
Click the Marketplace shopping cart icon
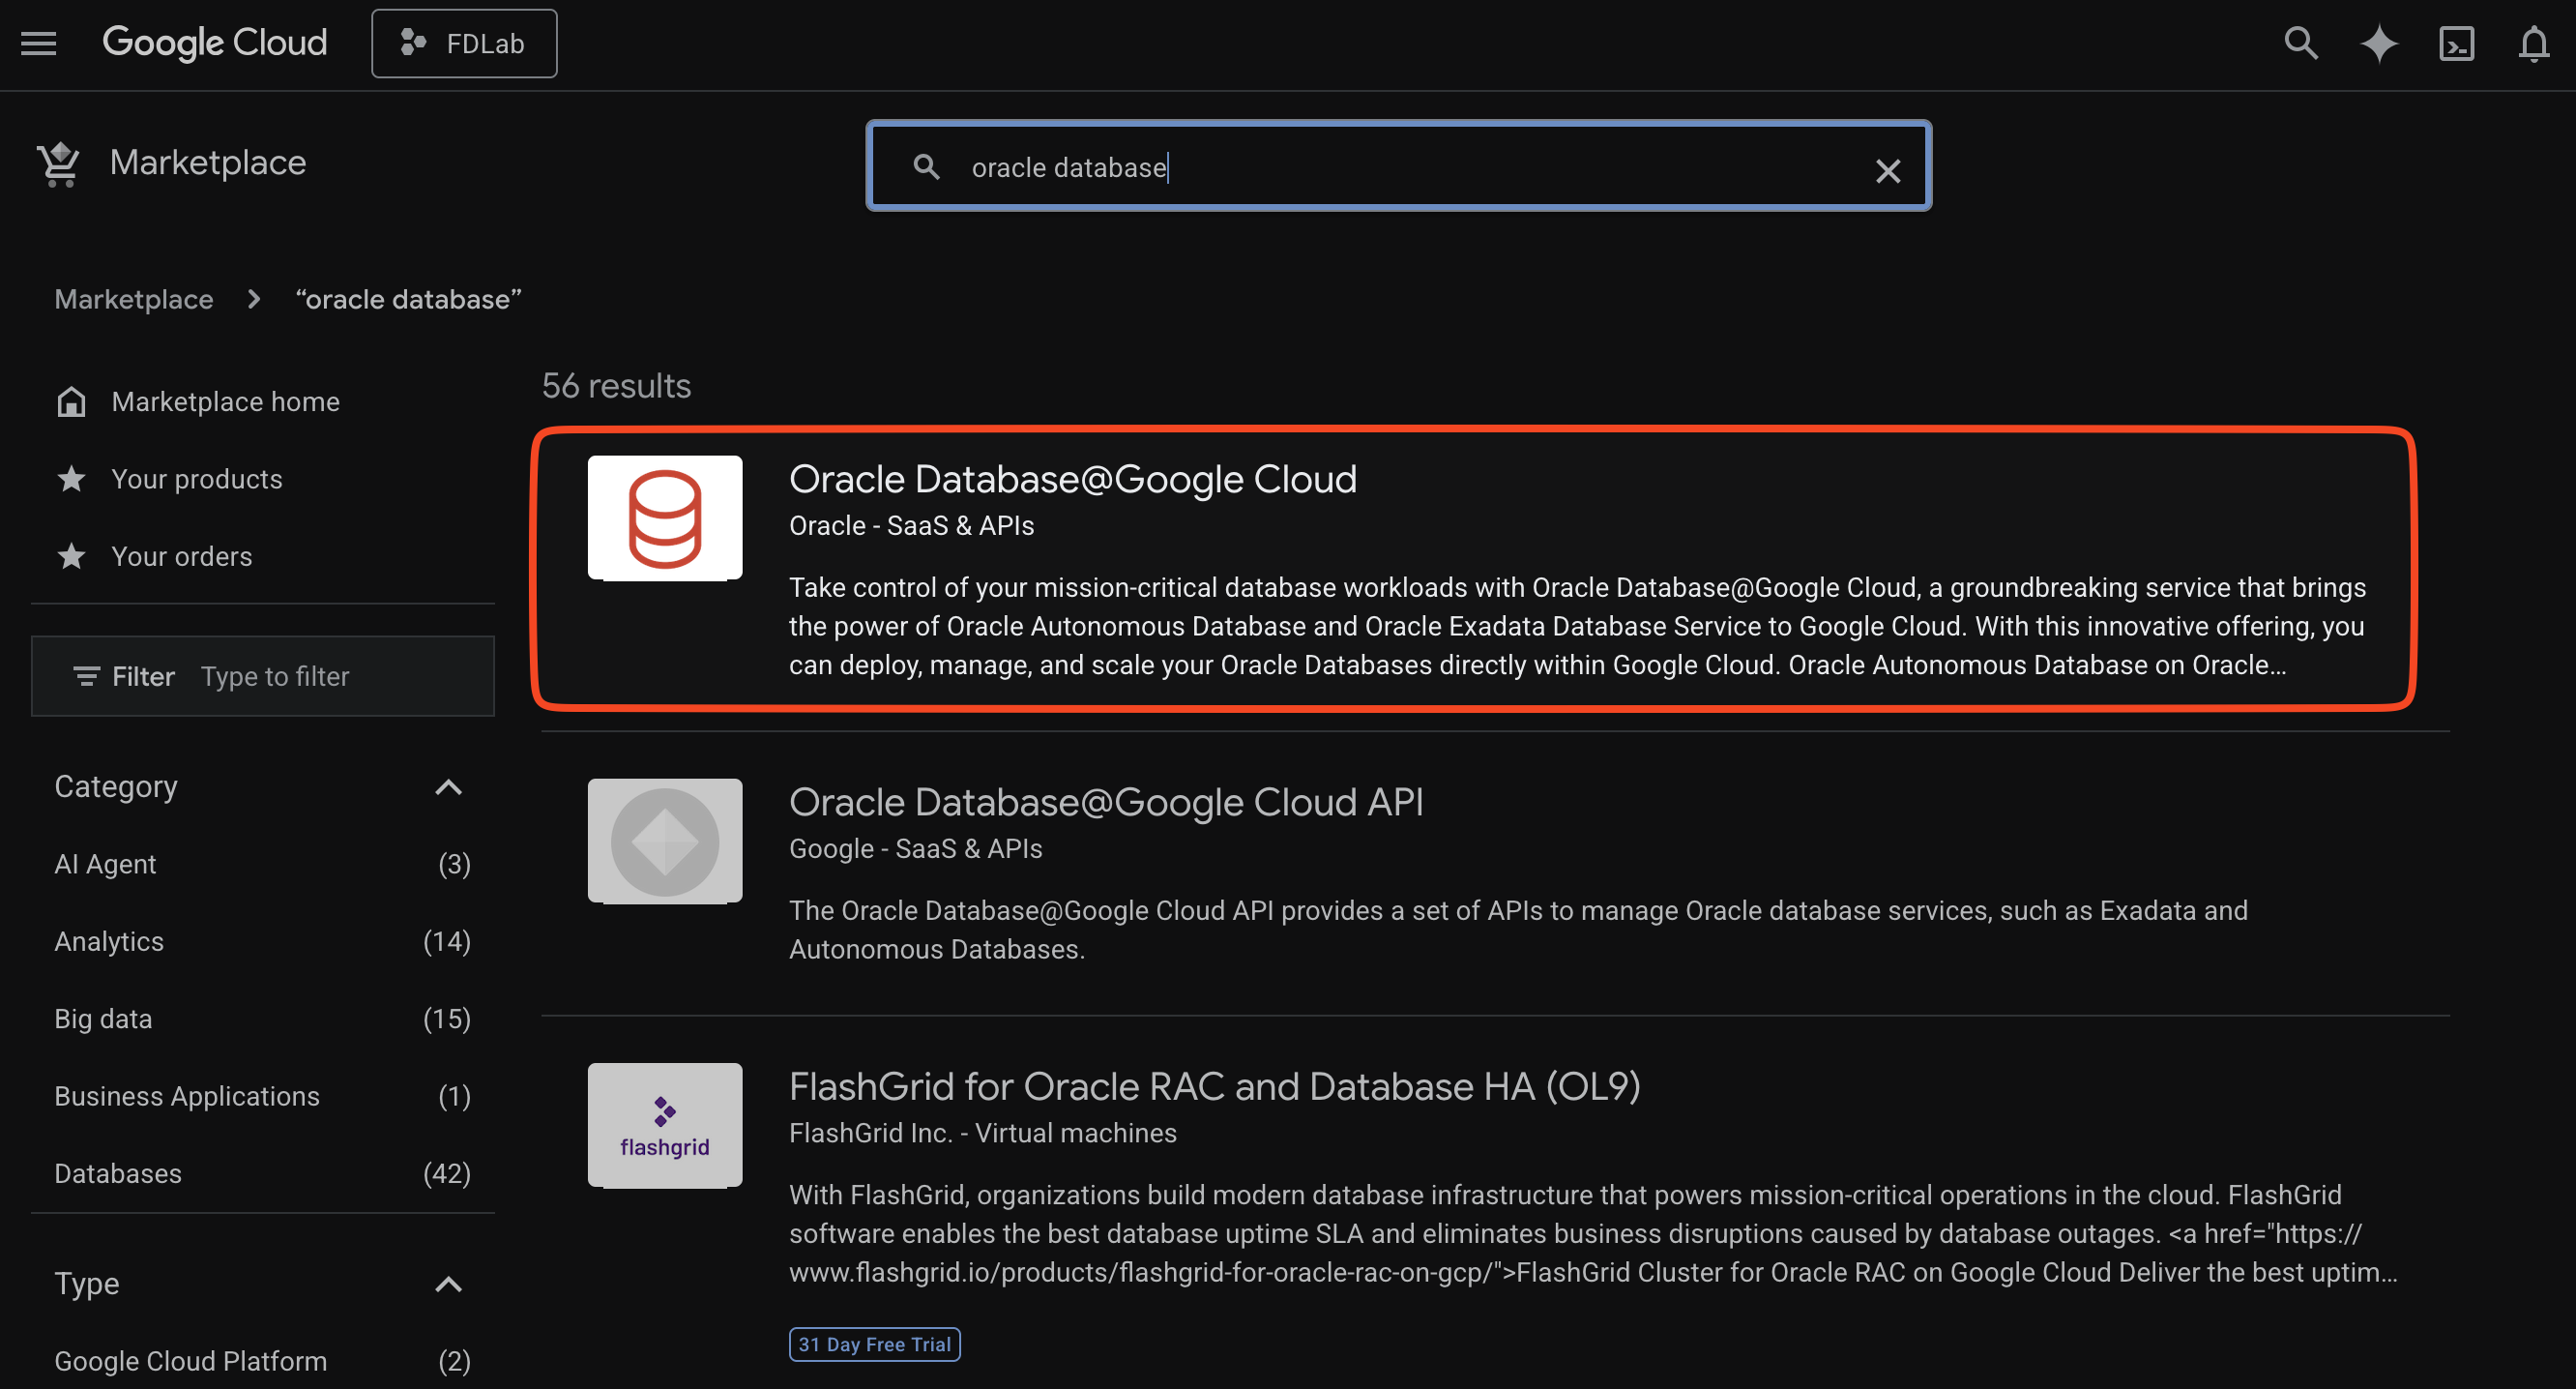58,163
